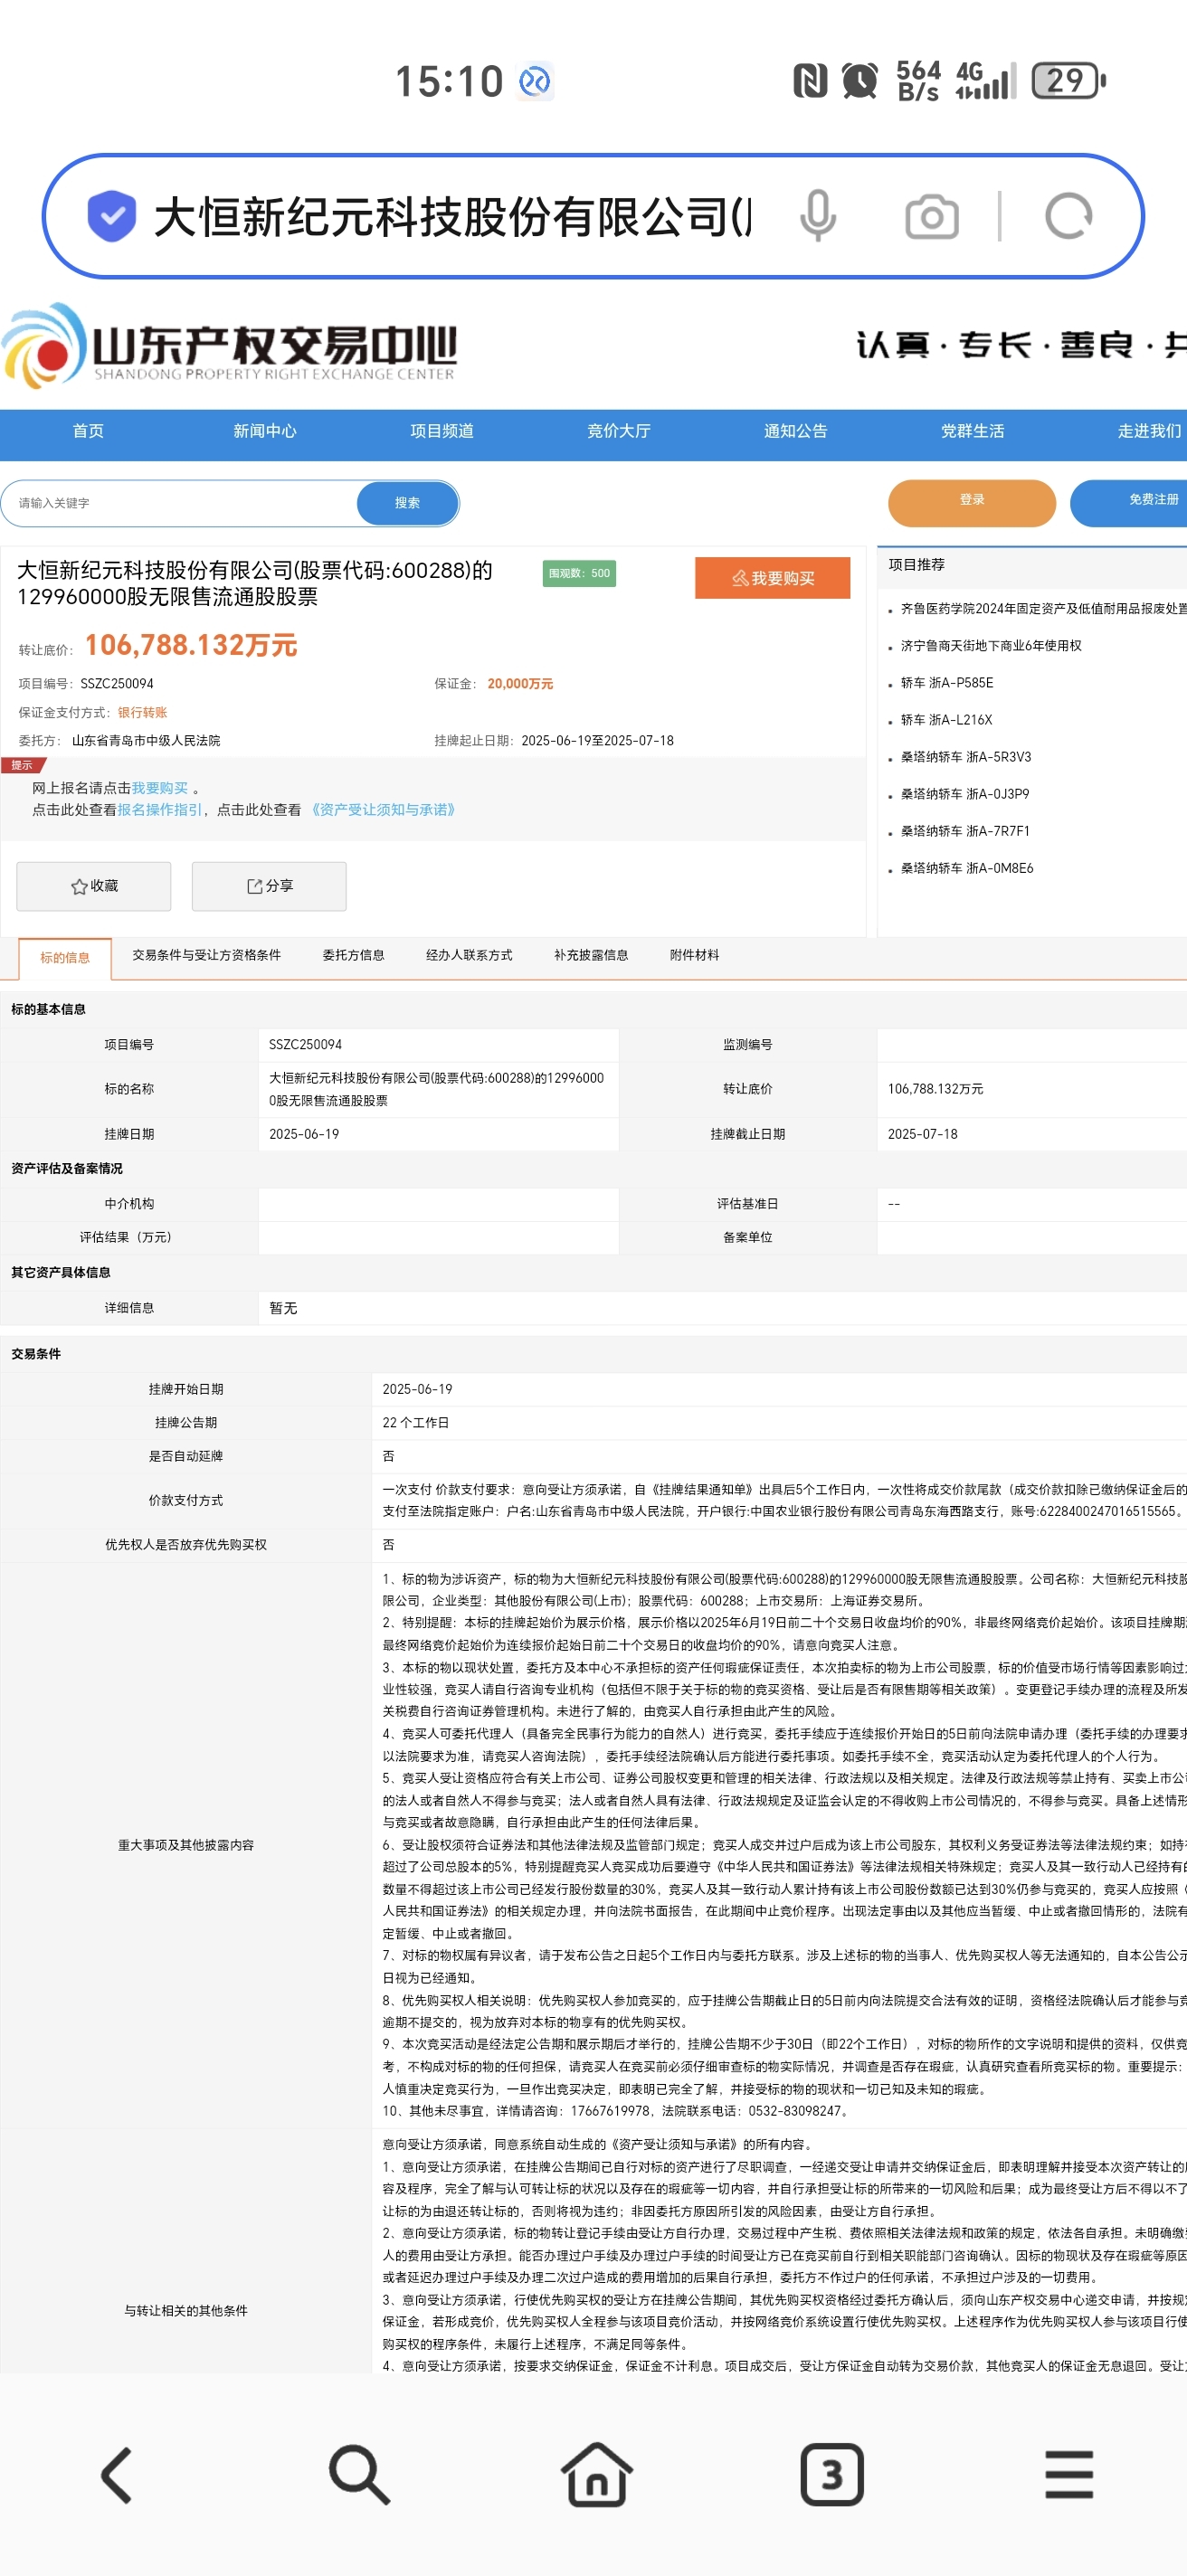Click the 银行转账 payment method text

pos(142,713)
